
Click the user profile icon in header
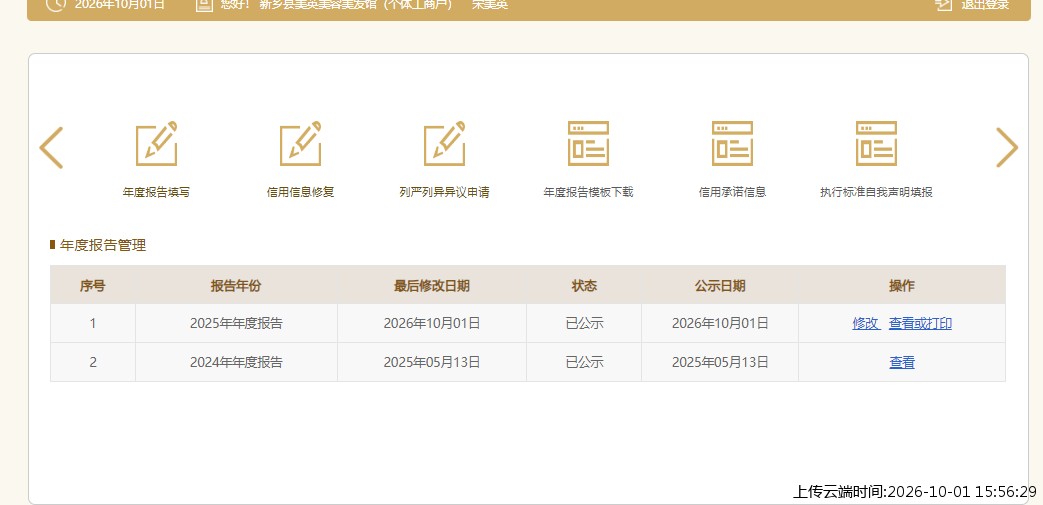coord(204,5)
